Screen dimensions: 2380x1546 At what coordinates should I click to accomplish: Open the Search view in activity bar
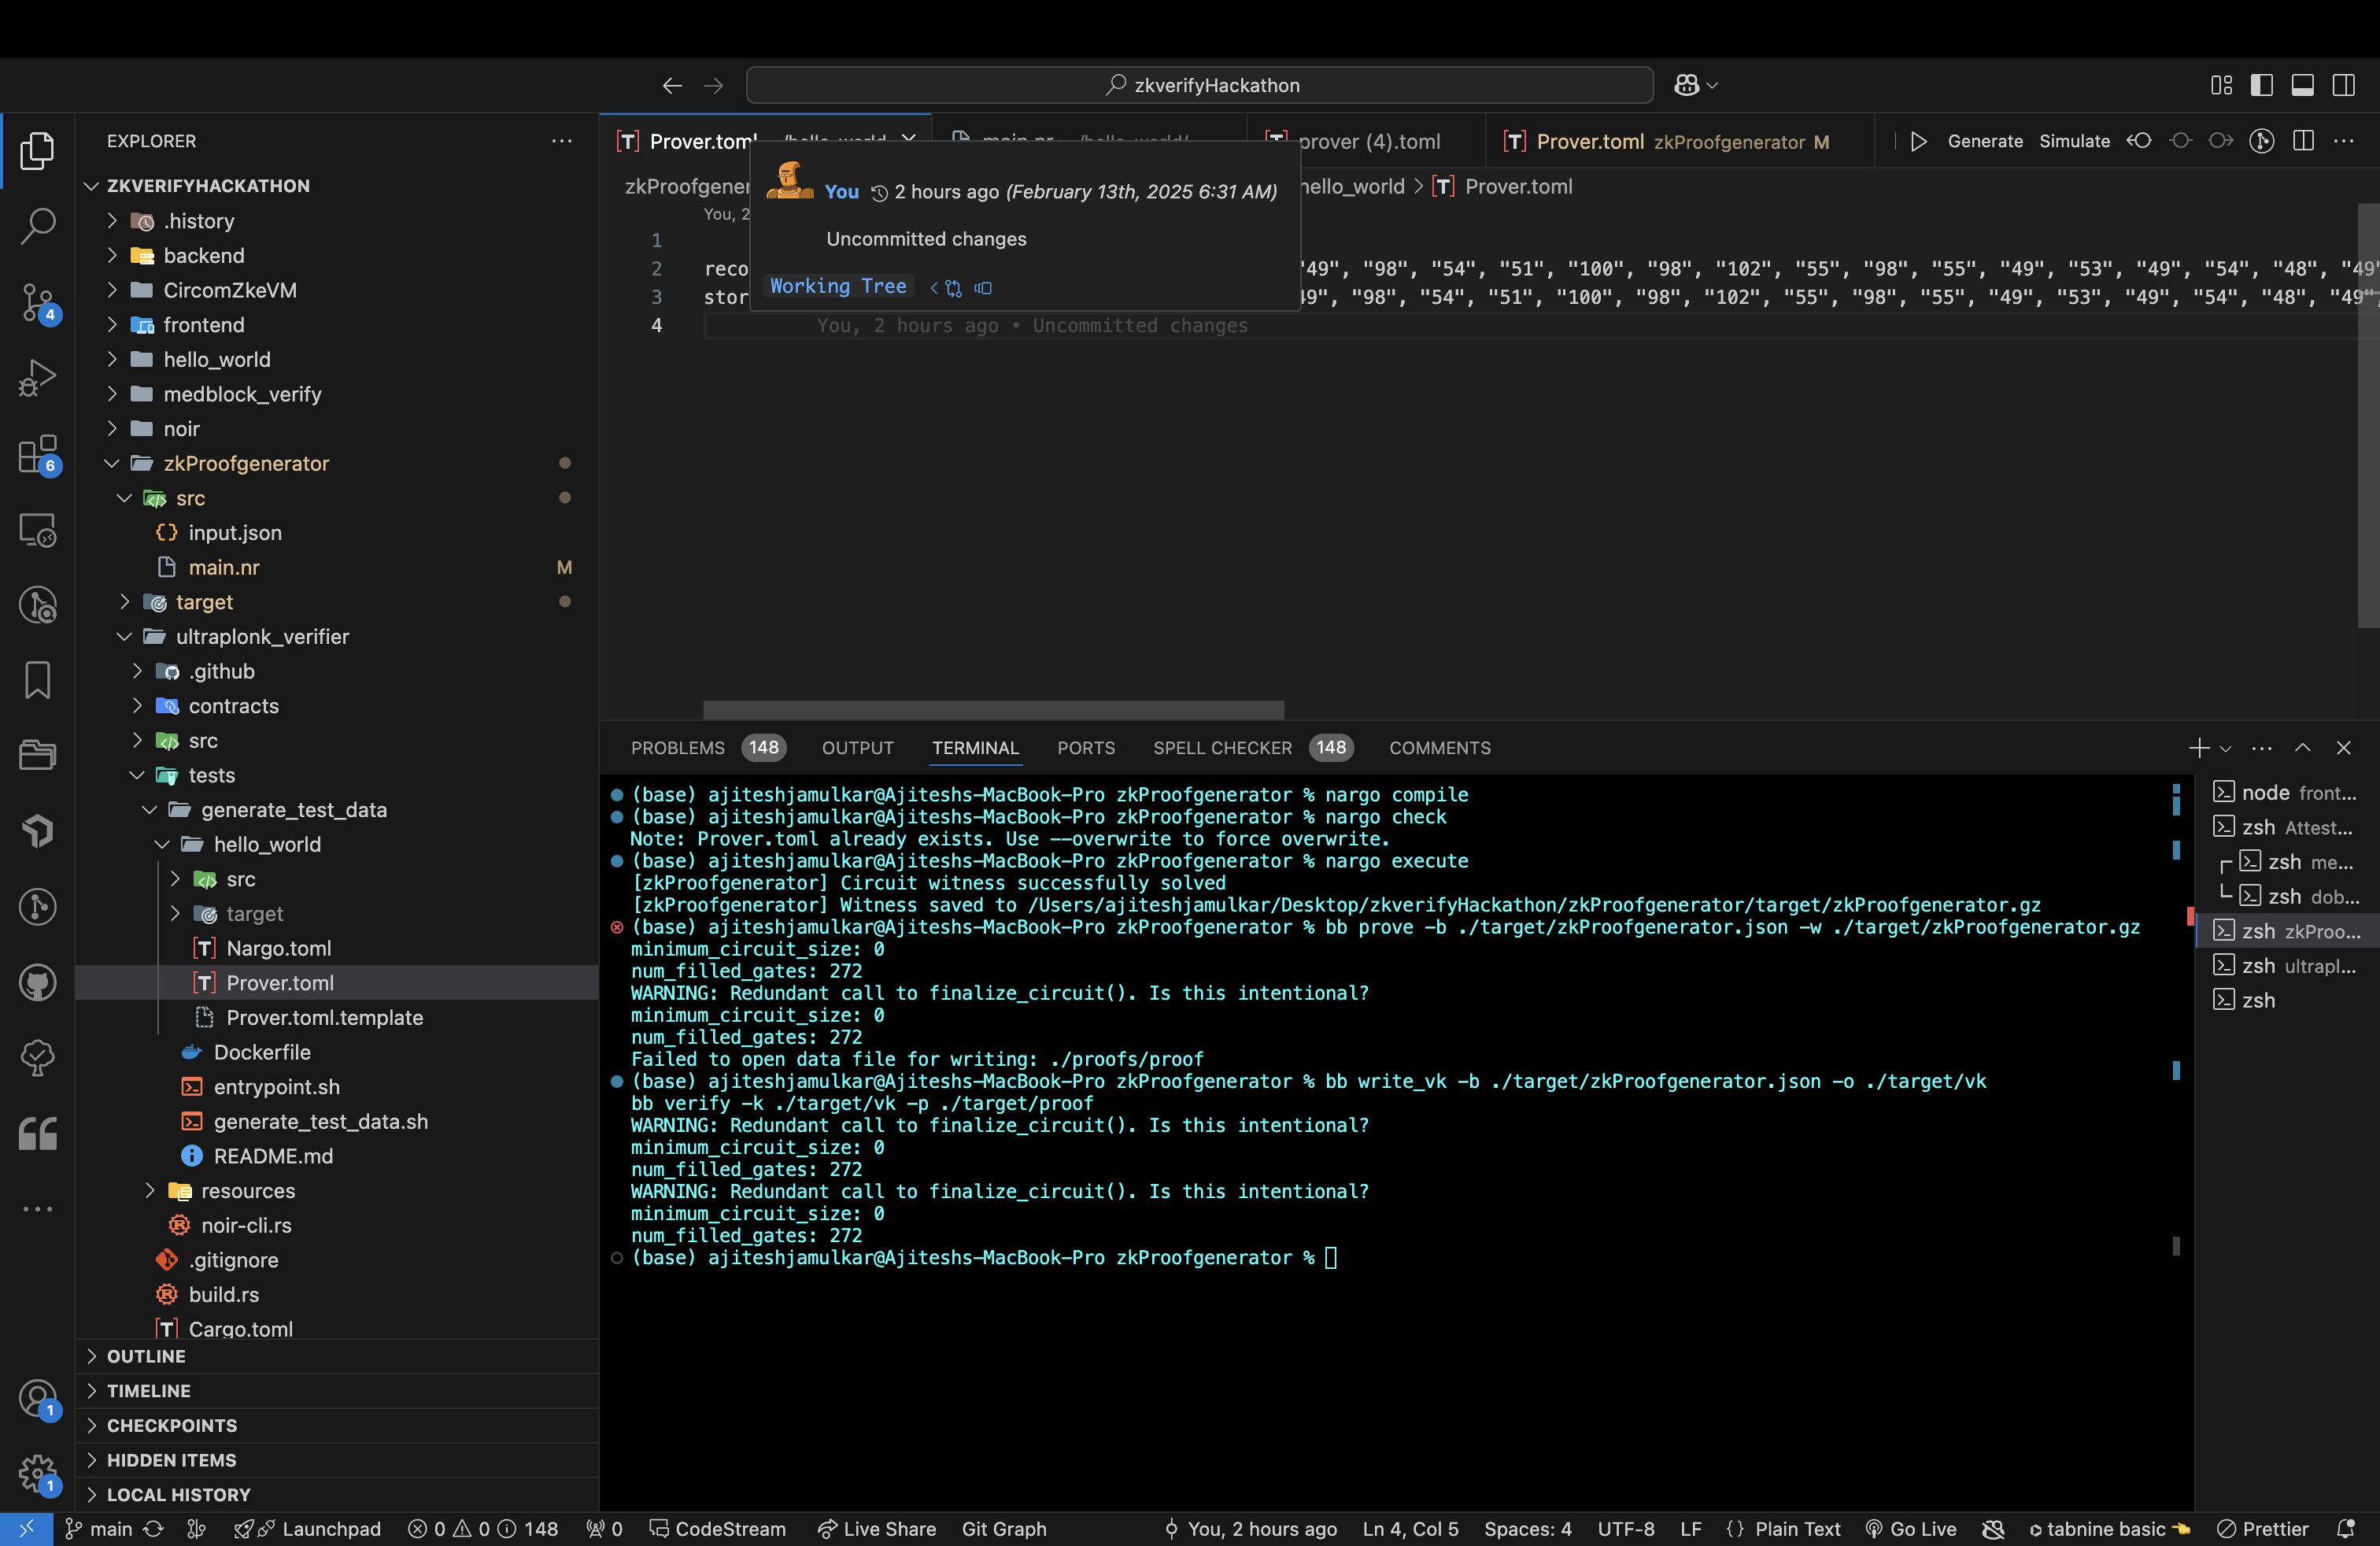37,225
